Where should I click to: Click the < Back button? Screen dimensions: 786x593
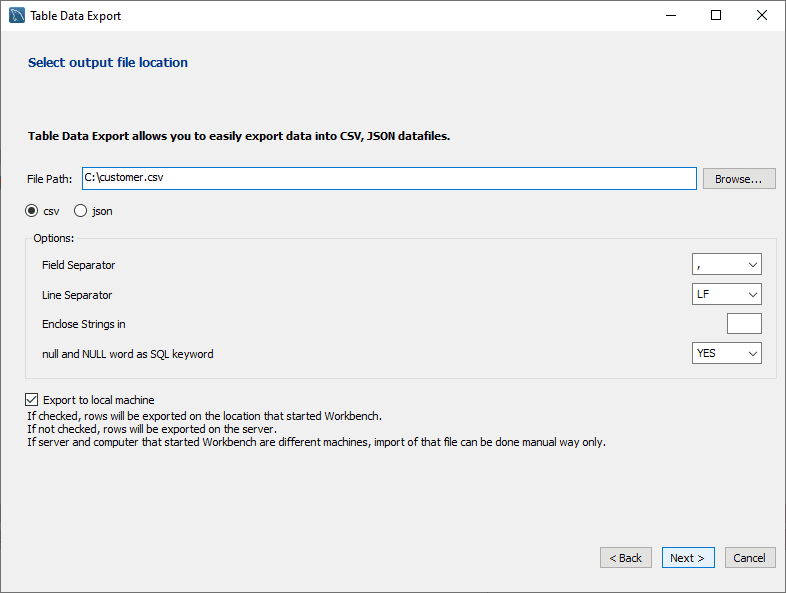pyautogui.click(x=626, y=557)
